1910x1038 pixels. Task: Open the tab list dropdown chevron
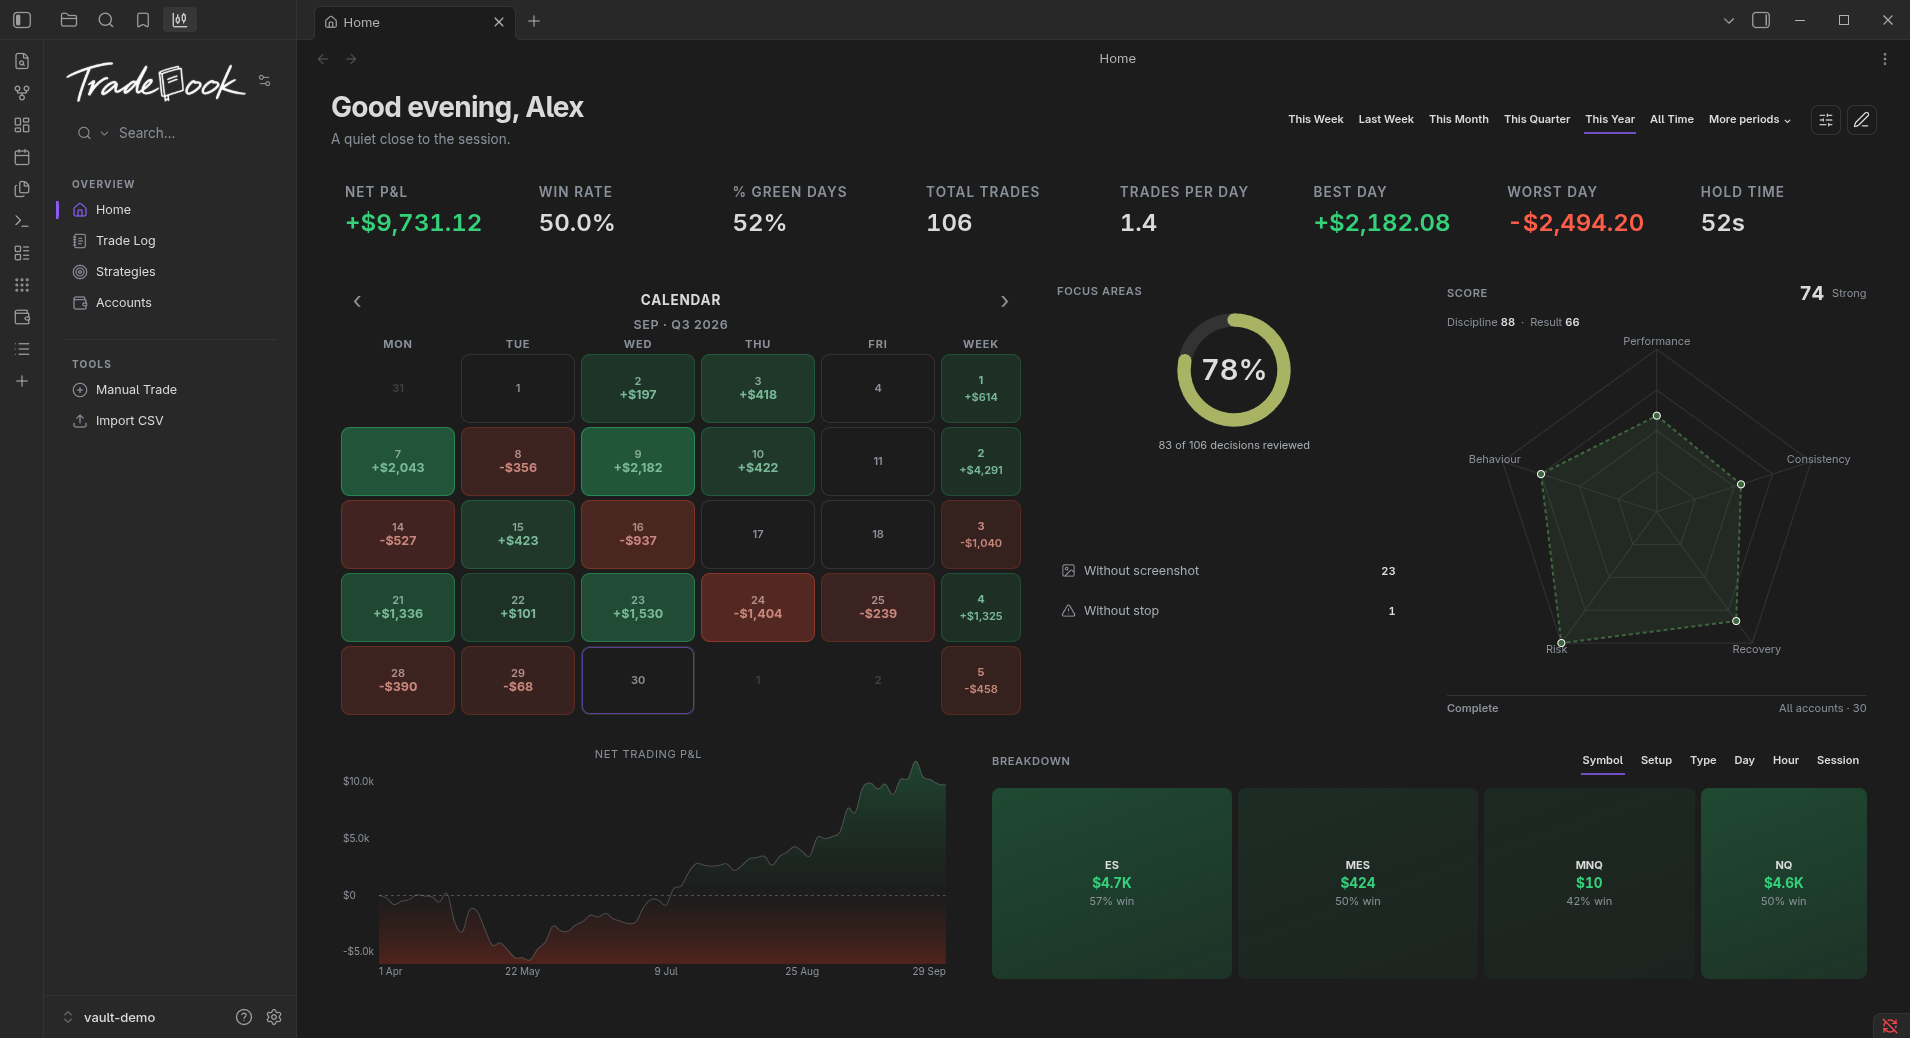[x=1728, y=20]
